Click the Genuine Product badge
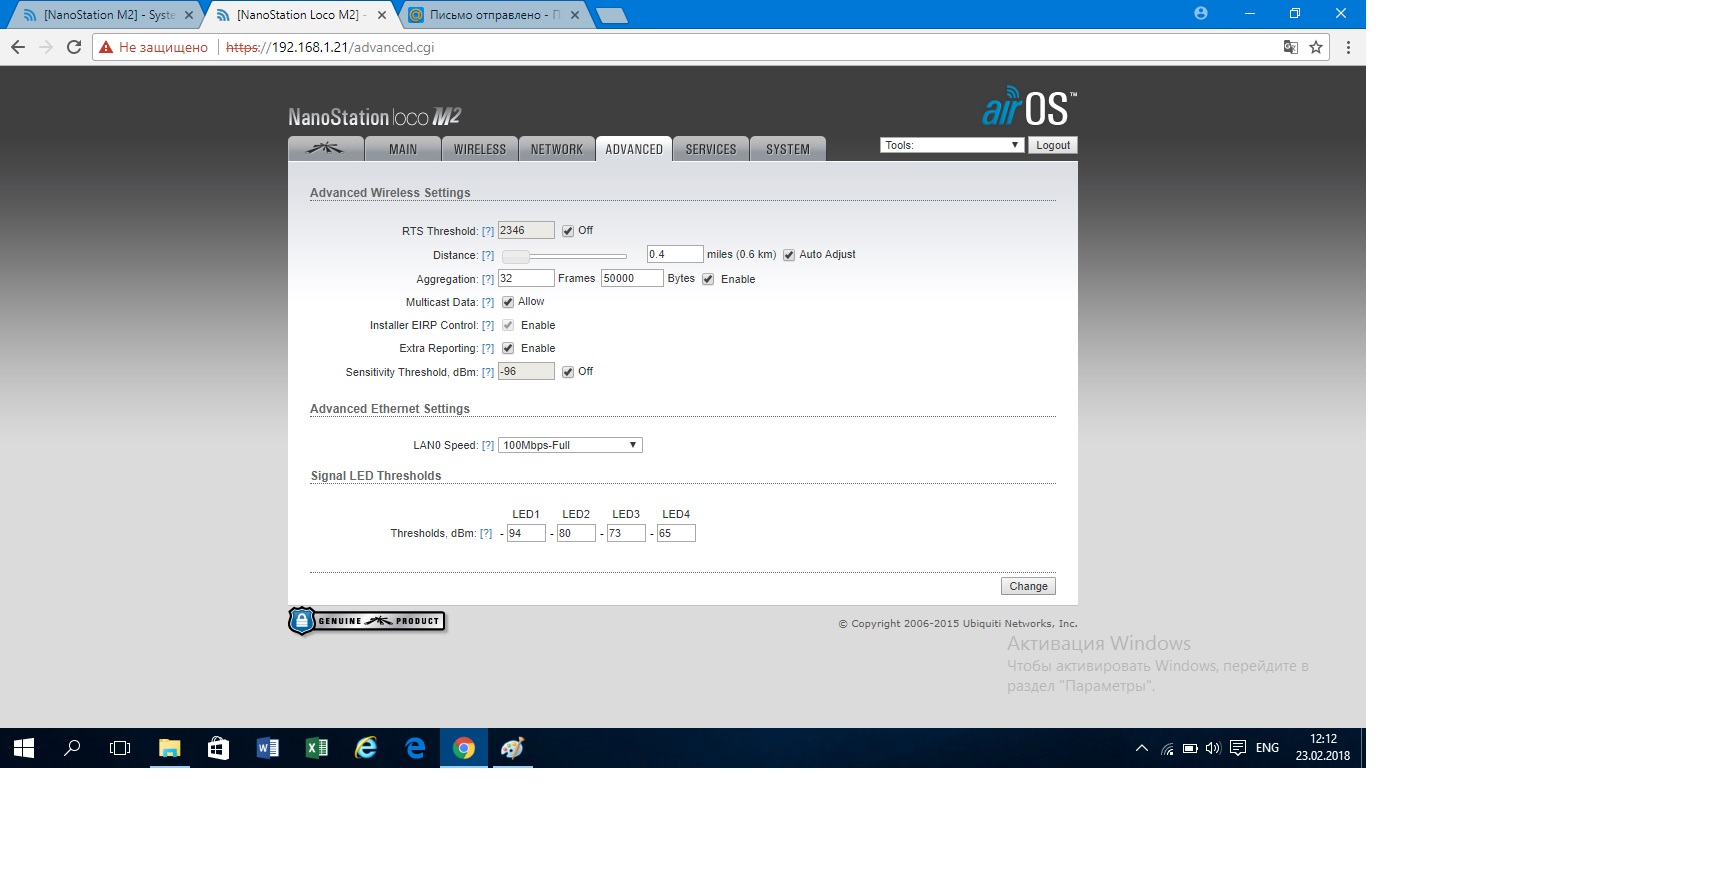Image resolution: width=1720 pixels, height=876 pixels. click(367, 621)
